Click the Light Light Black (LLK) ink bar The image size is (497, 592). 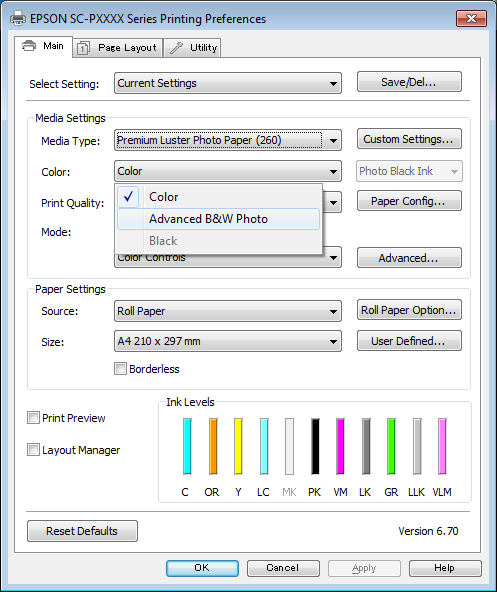pos(417,446)
